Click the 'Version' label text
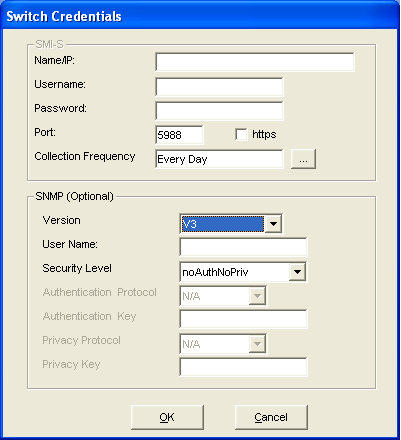Viewport: 401px width, 440px height. [x=61, y=220]
